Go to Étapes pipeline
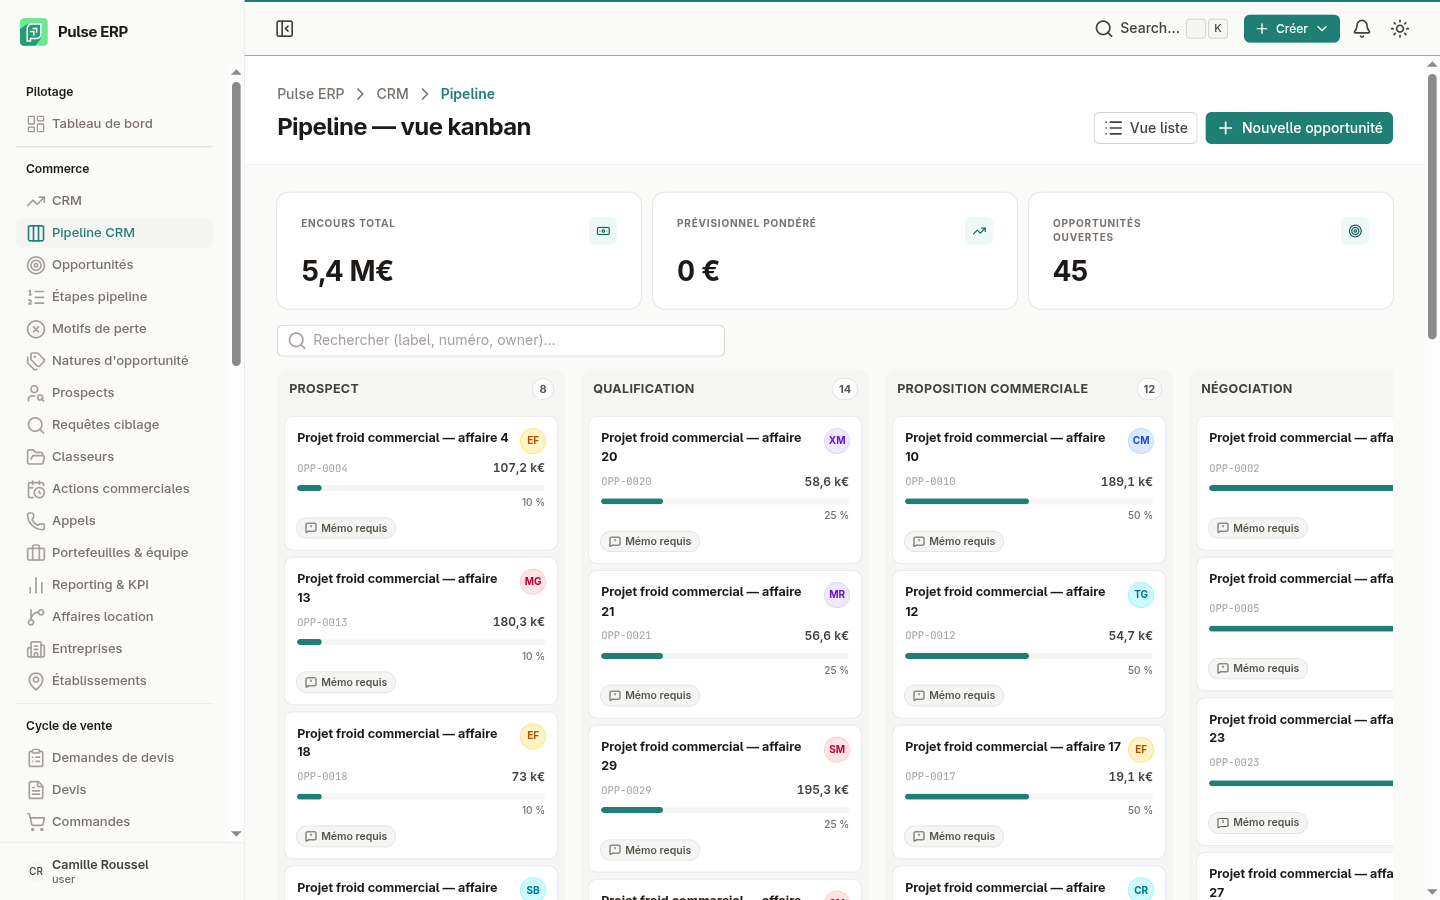This screenshot has width=1440, height=900. tap(114, 297)
